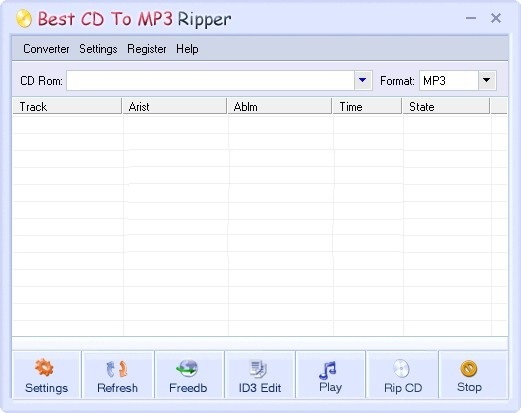Image resolution: width=521 pixels, height=413 pixels.
Task: Sort by the Time column header
Action: (367, 106)
